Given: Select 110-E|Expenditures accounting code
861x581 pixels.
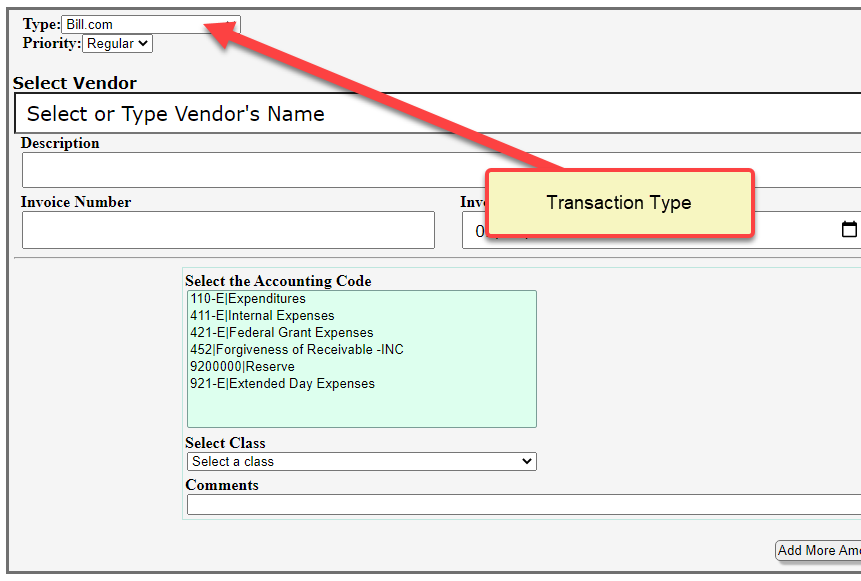Looking at the screenshot, I should pos(248,299).
